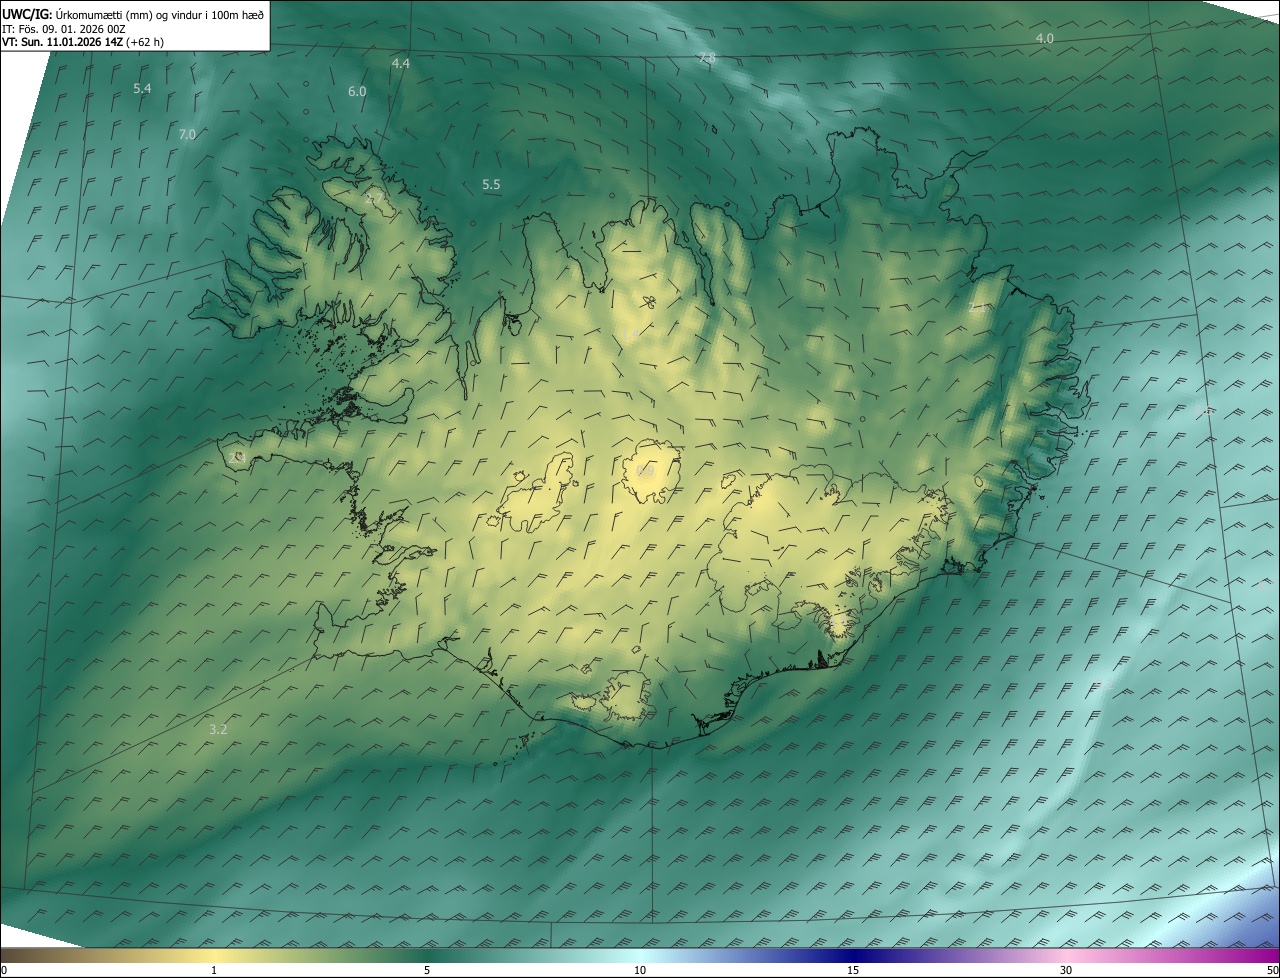Click the color scale tick label 30

1066,971
